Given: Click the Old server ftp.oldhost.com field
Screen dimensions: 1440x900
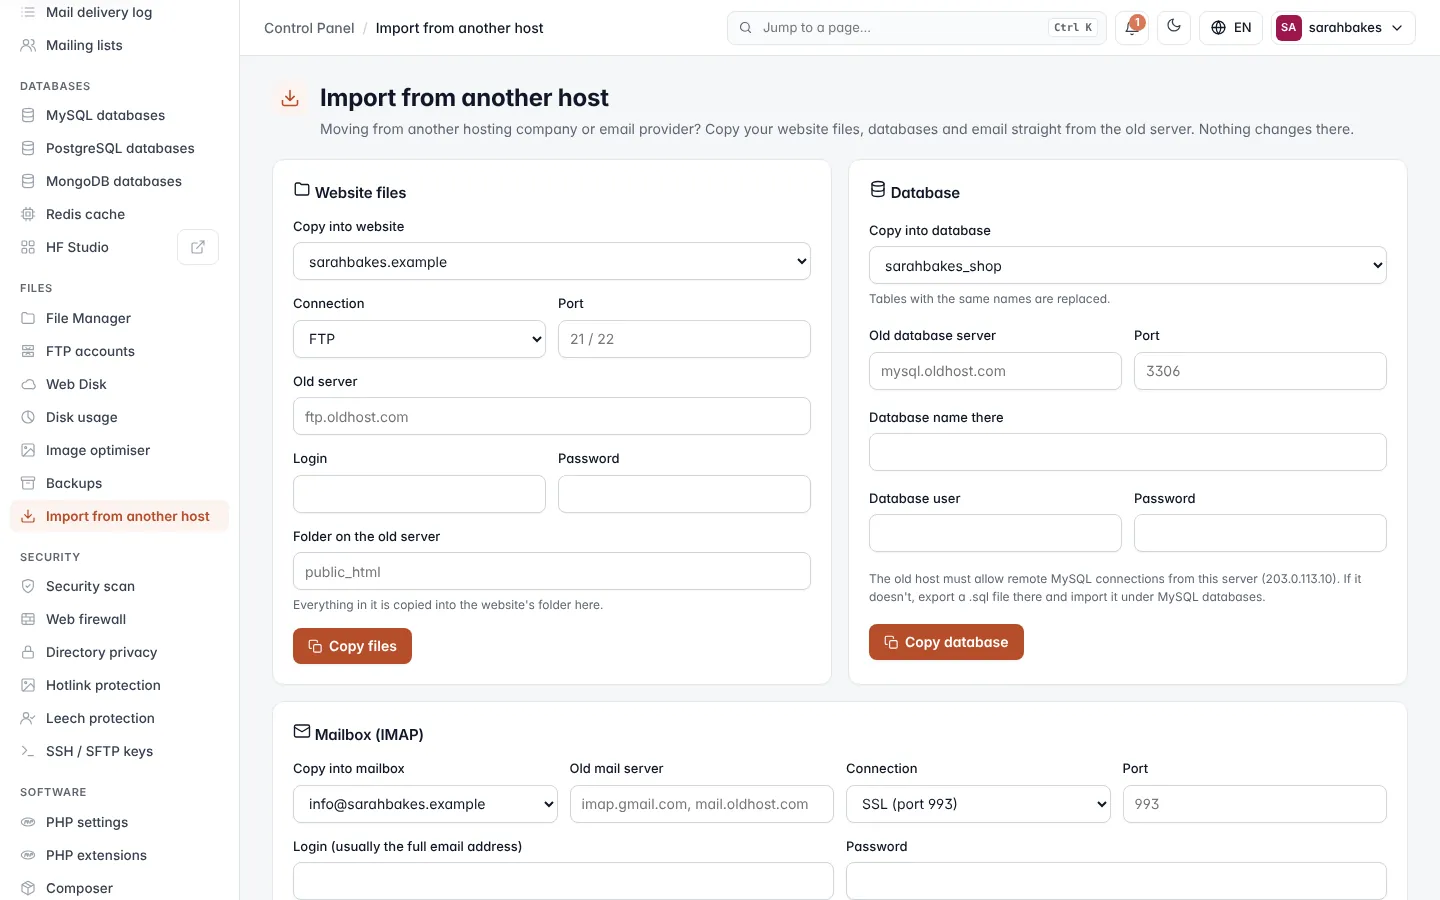Looking at the screenshot, I should pos(552,417).
